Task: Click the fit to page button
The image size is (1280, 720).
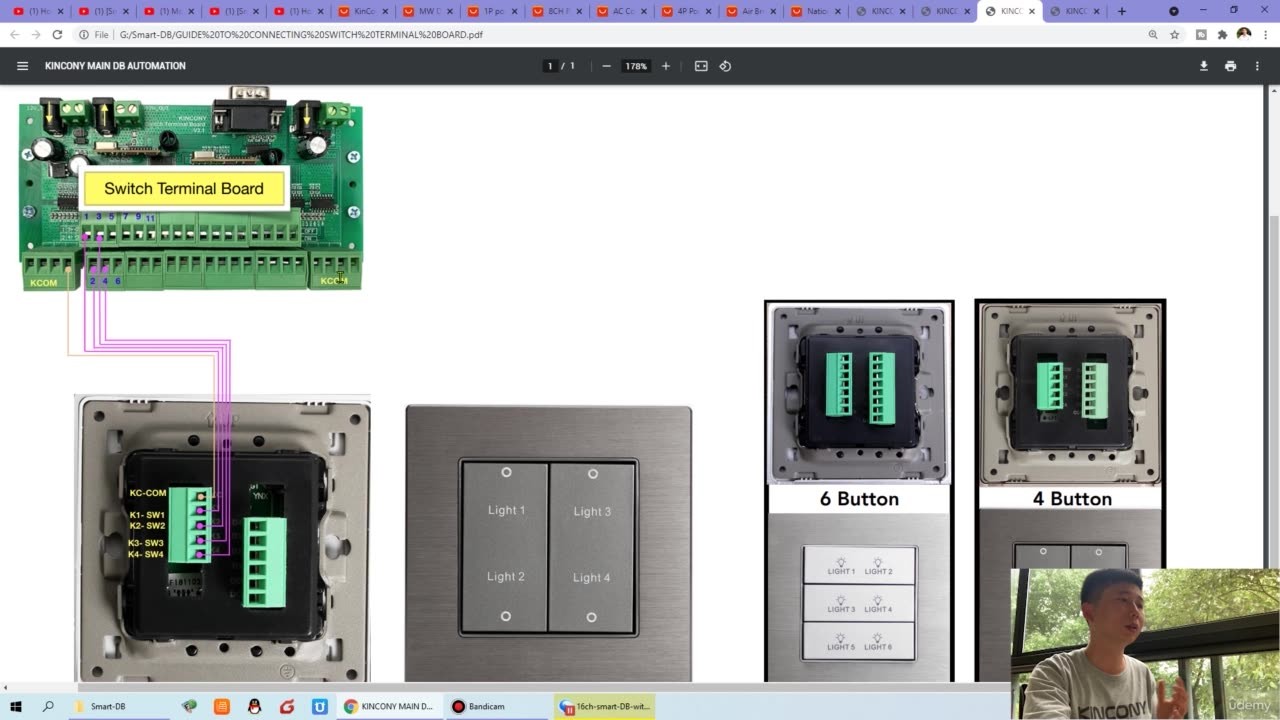Action: coord(701,66)
